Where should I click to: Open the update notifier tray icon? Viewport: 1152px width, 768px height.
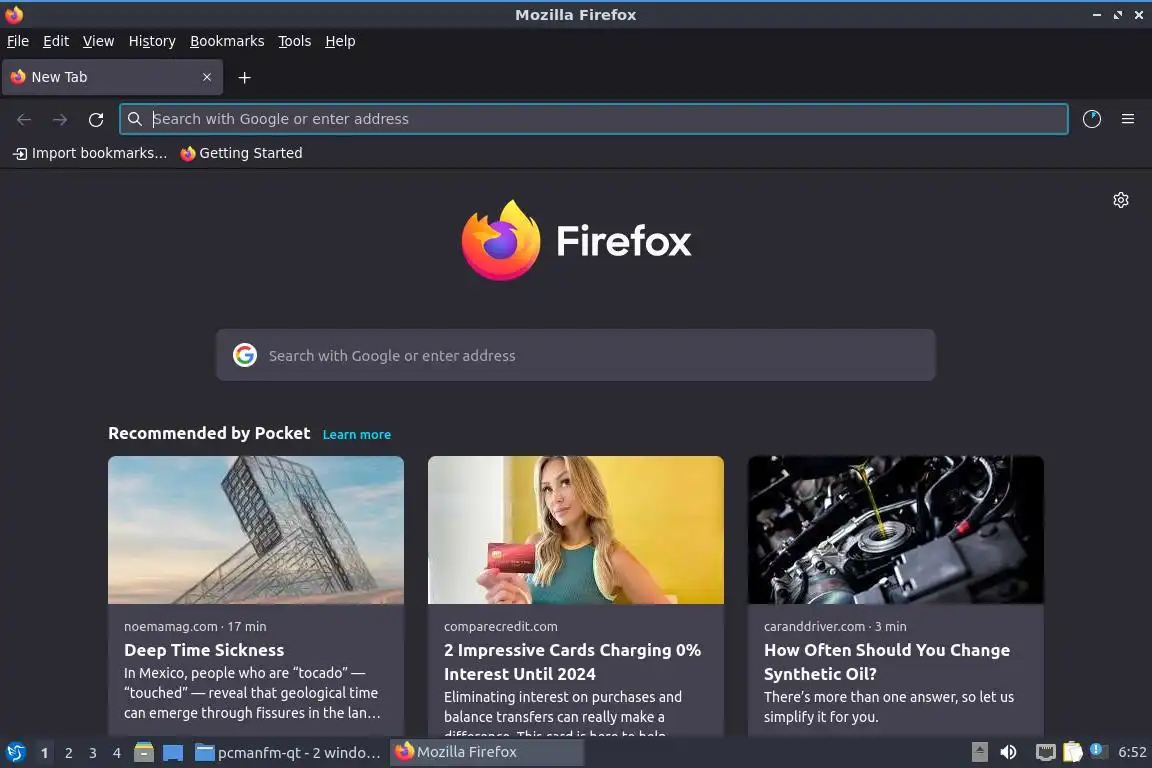coord(1097,750)
